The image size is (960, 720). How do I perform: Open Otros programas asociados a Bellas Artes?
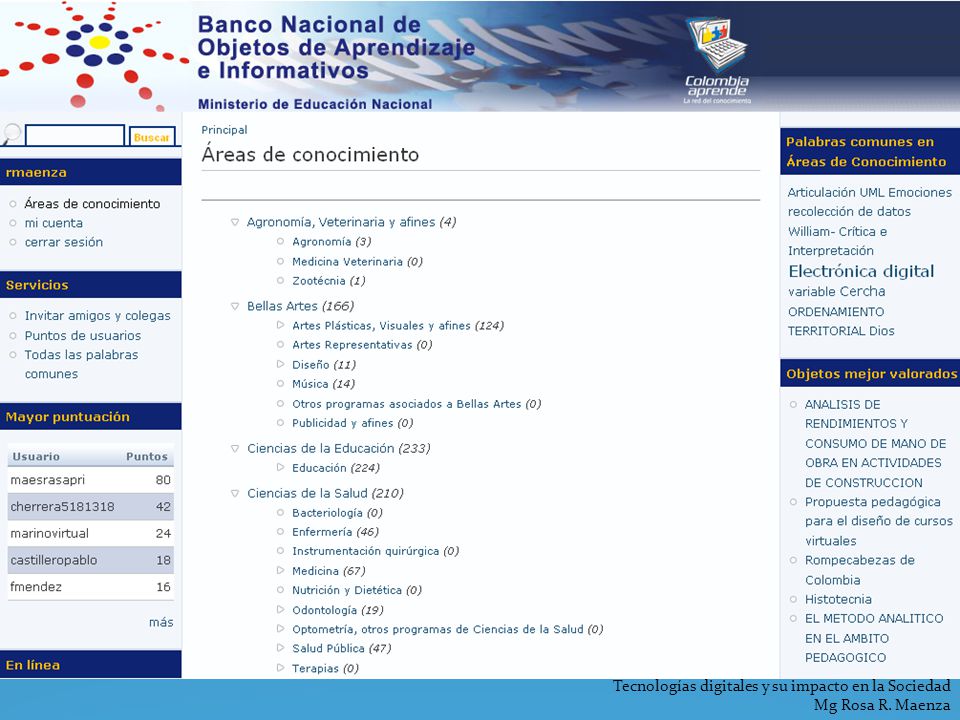tap(416, 404)
